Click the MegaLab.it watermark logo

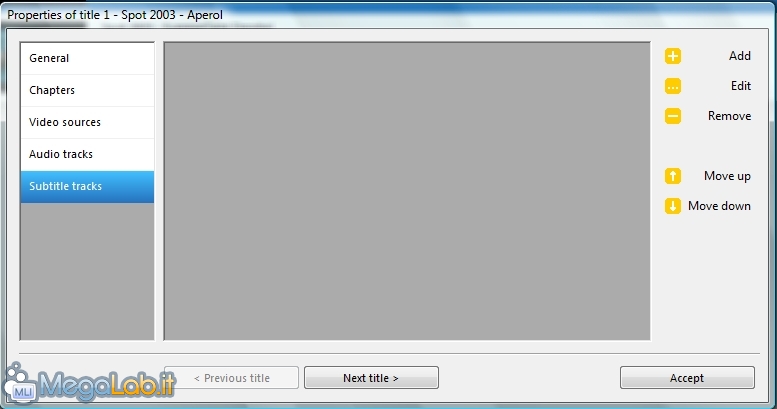(x=89, y=383)
